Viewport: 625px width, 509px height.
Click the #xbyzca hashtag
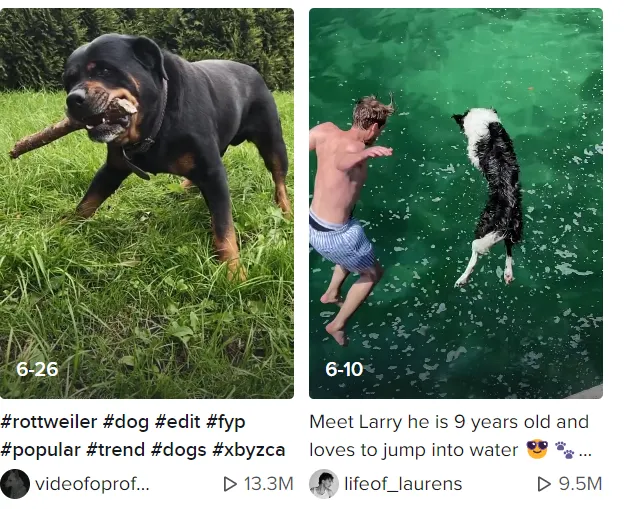click(249, 450)
